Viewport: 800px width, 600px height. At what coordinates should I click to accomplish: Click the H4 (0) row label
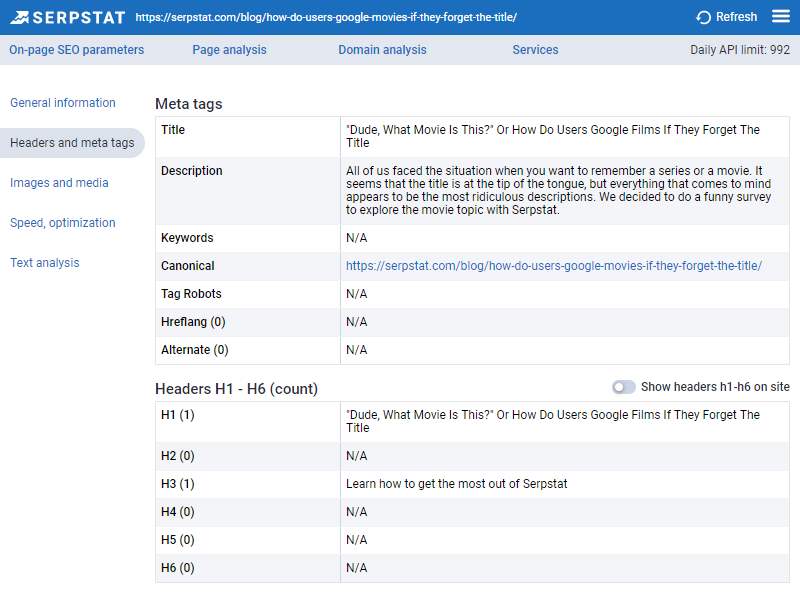coord(178,512)
